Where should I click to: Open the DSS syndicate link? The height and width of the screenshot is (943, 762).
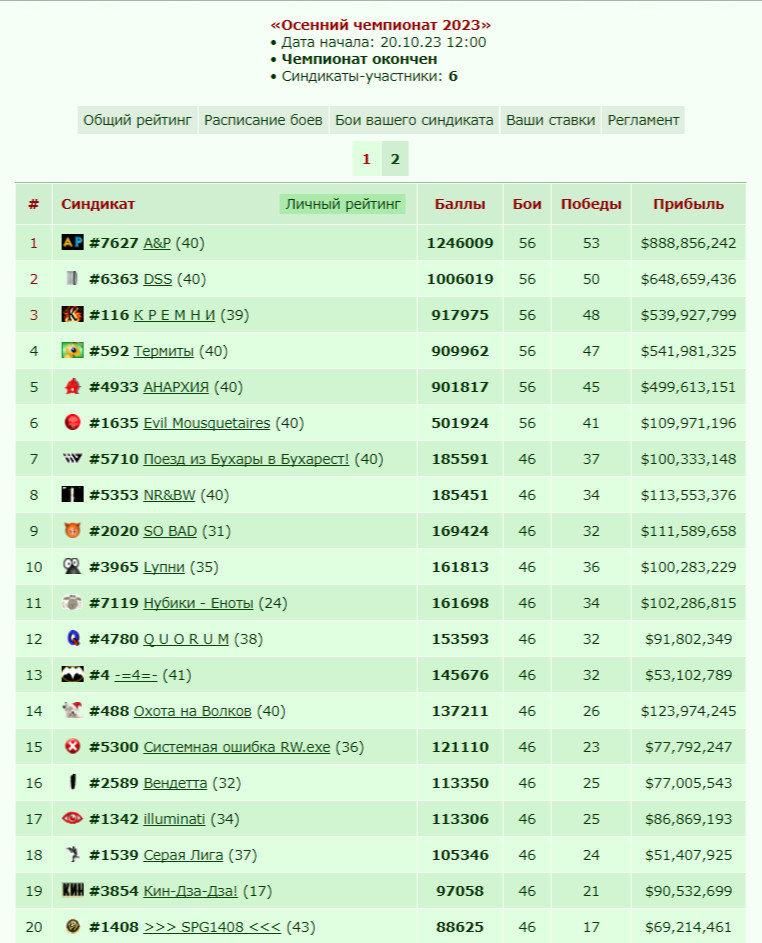[158, 279]
